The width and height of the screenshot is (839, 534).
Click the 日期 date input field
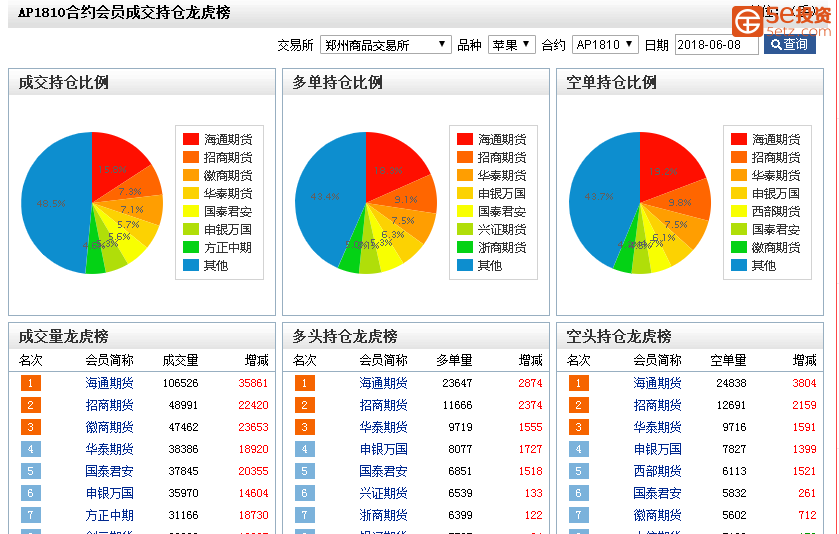point(716,45)
